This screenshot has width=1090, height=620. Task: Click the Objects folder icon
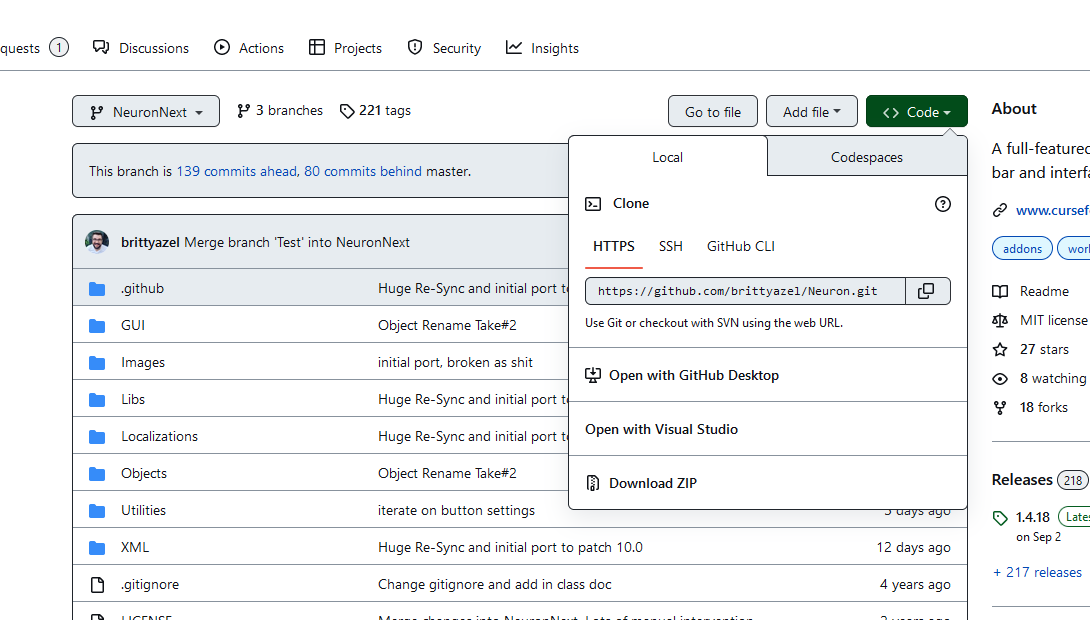point(97,473)
